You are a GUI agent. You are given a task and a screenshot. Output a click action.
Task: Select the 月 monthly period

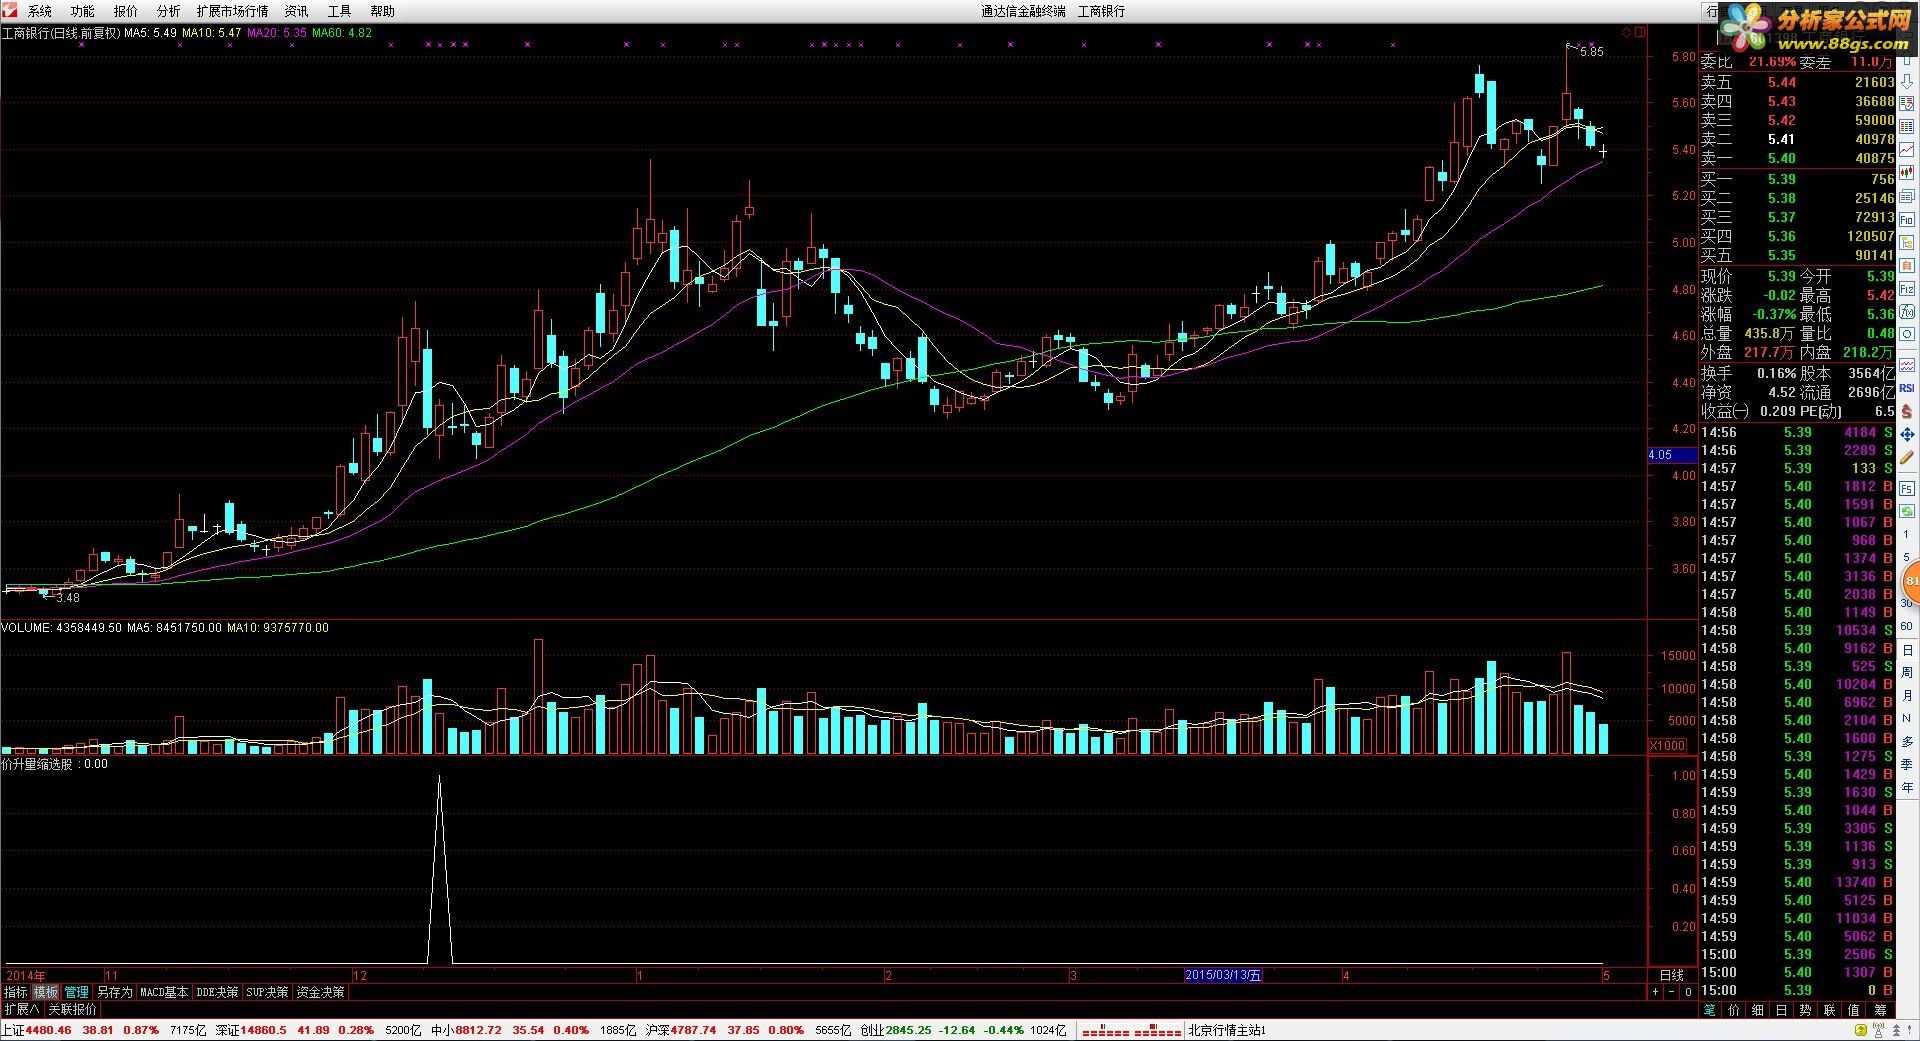click(x=1906, y=695)
